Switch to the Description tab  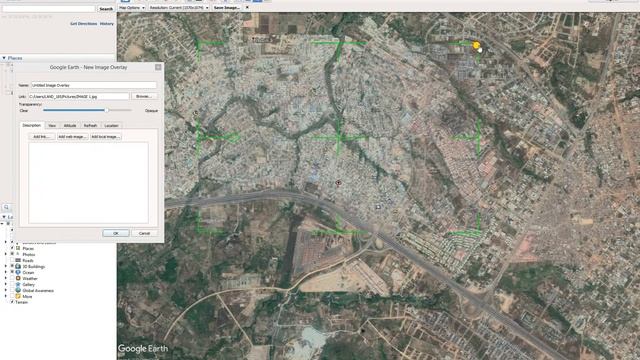(x=31, y=125)
